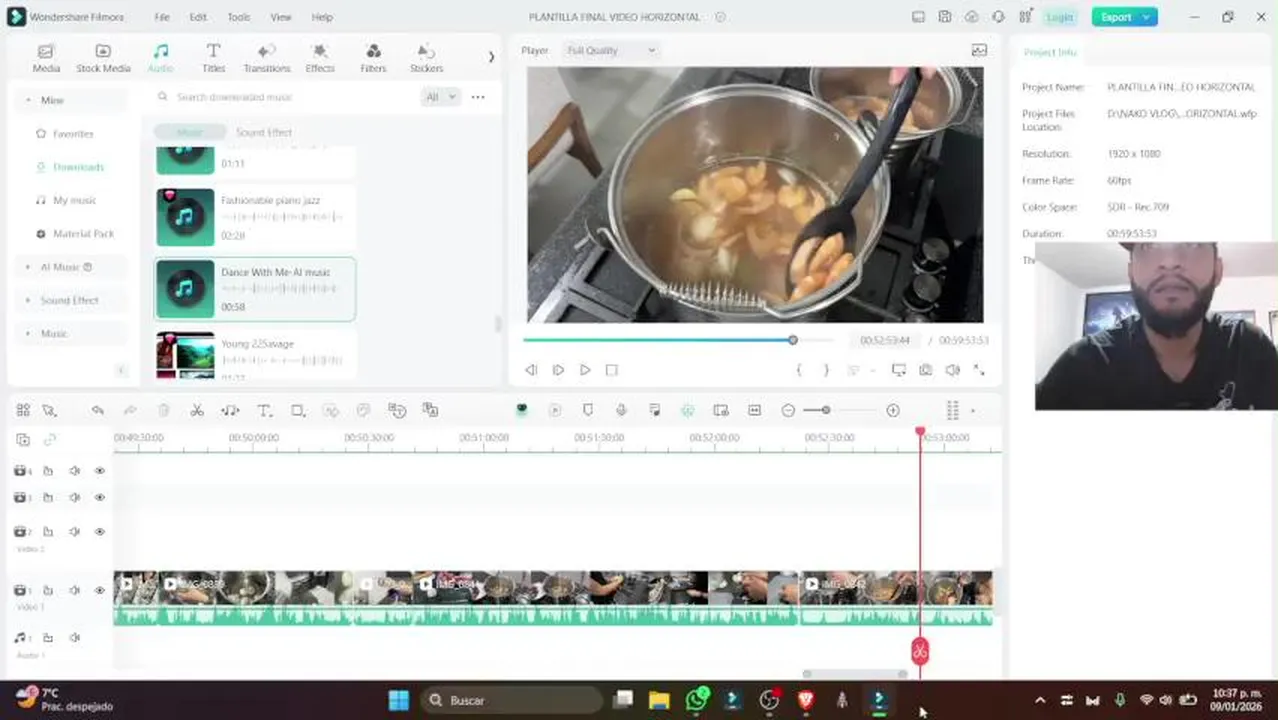Switch to the Sound Effect sub-tab
This screenshot has height=720, width=1278.
[x=264, y=132]
